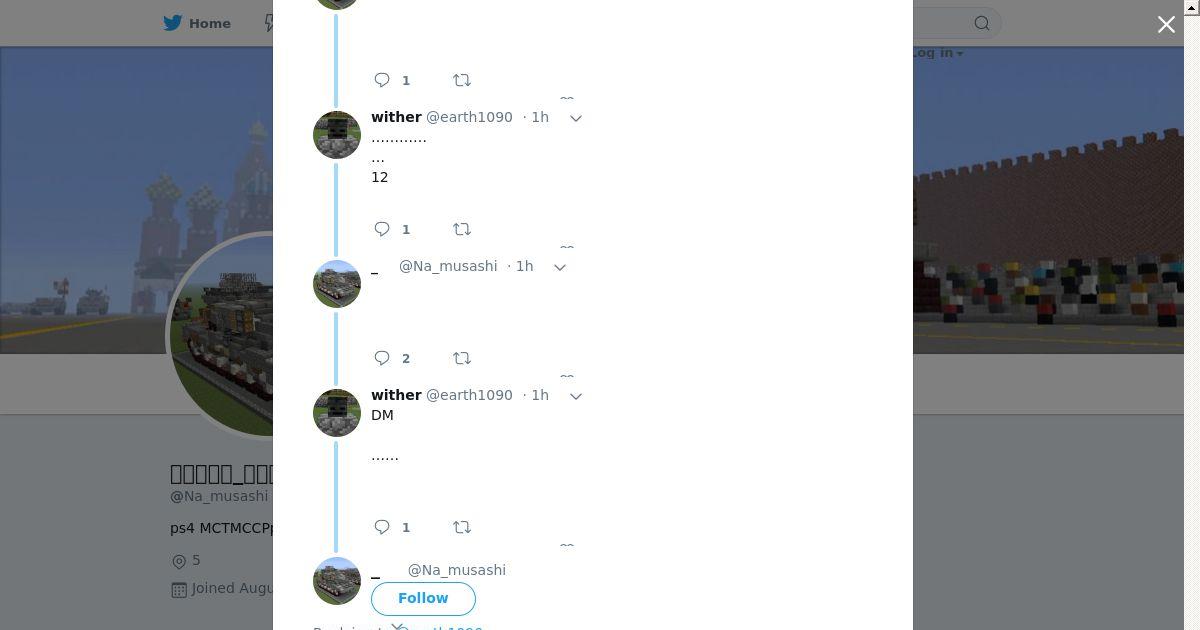Follow the @Na_musashi account
The image size is (1200, 630).
(x=423, y=598)
